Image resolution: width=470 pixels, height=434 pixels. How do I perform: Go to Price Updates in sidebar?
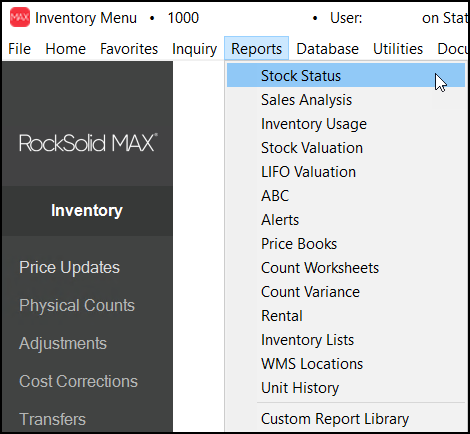[x=69, y=267]
